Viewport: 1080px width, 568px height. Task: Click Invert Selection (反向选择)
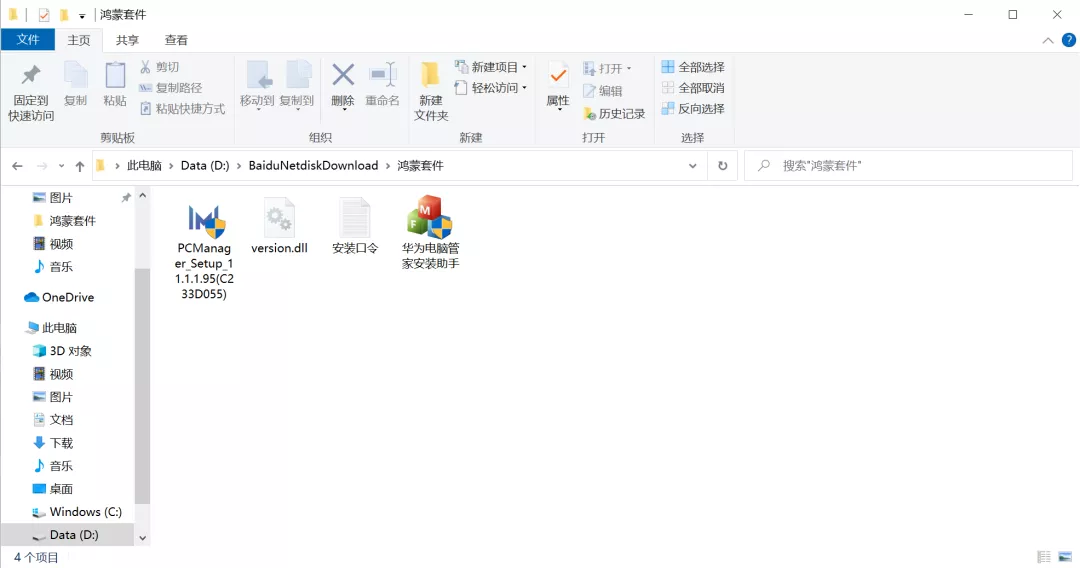(x=693, y=109)
